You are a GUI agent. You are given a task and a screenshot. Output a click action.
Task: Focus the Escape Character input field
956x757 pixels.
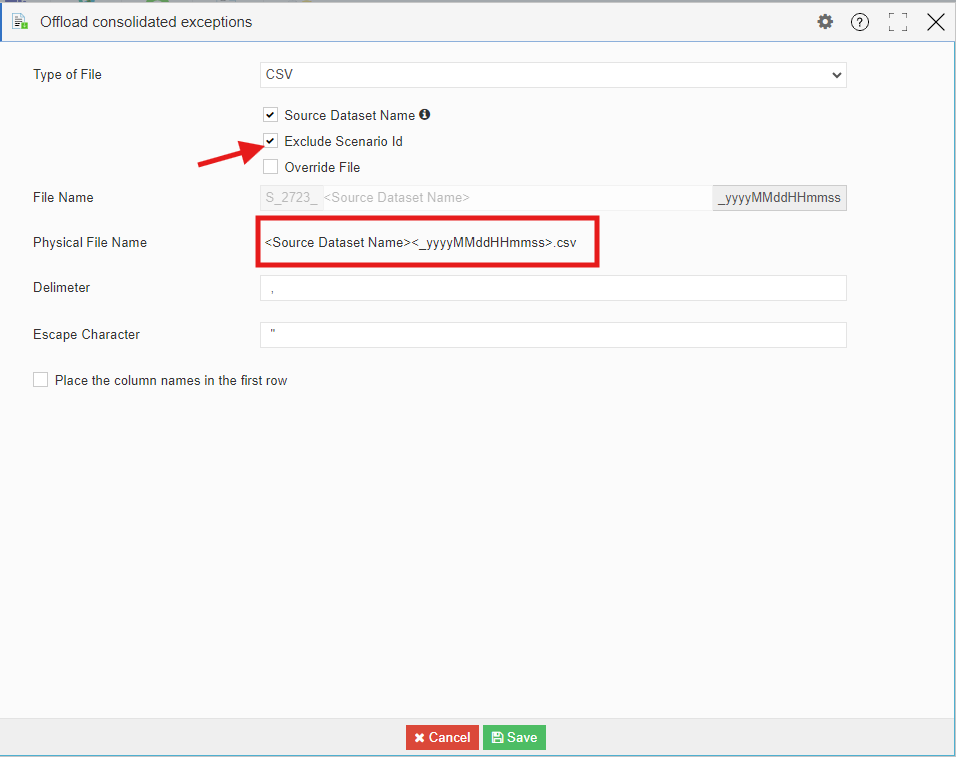[552, 335]
